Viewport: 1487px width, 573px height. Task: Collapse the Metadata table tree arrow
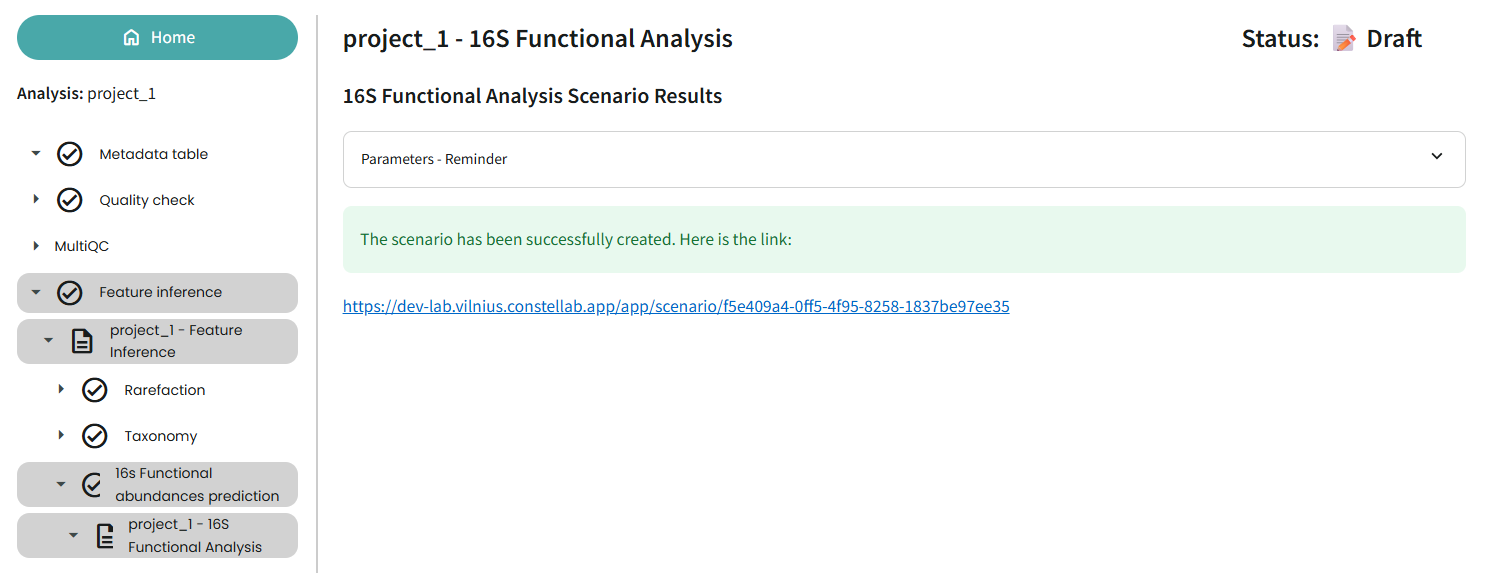click(x=36, y=154)
